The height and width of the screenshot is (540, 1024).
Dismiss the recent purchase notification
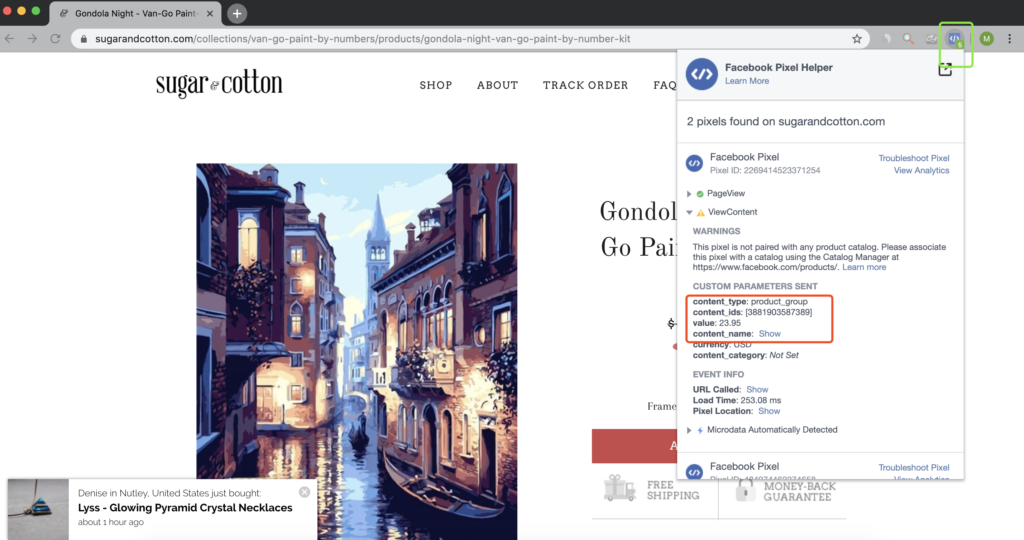304,492
